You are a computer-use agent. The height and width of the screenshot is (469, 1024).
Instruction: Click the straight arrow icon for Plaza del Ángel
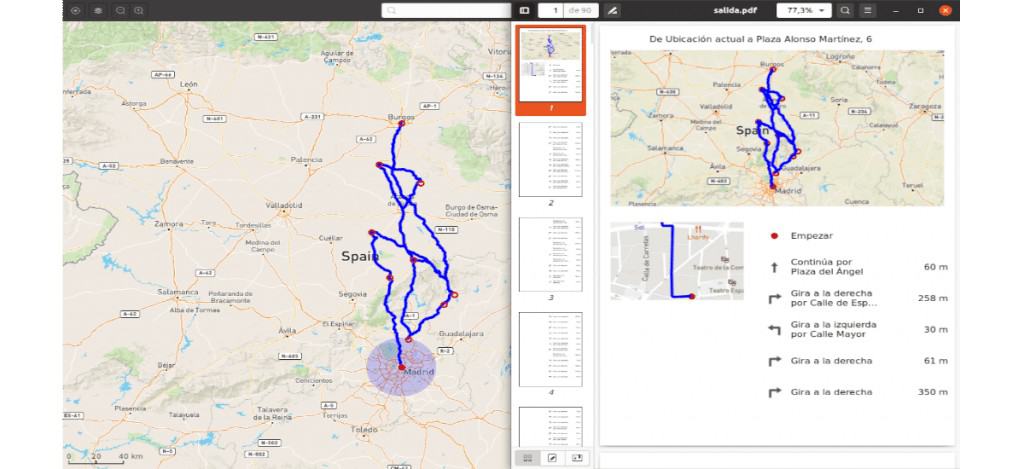pyautogui.click(x=775, y=267)
